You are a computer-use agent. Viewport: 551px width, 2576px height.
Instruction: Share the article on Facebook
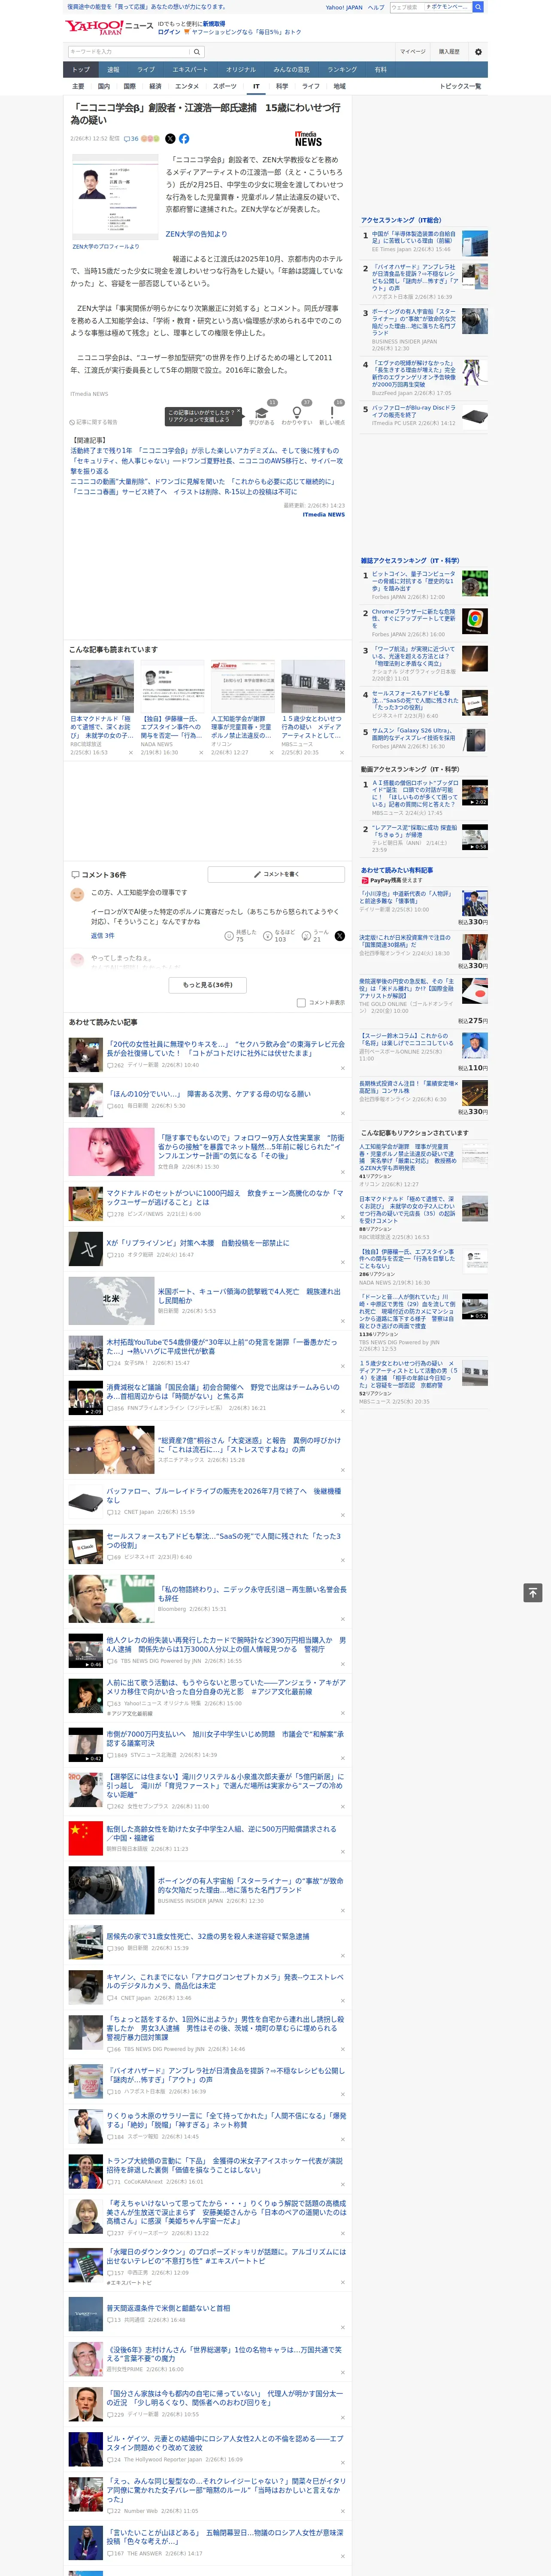pos(184,139)
